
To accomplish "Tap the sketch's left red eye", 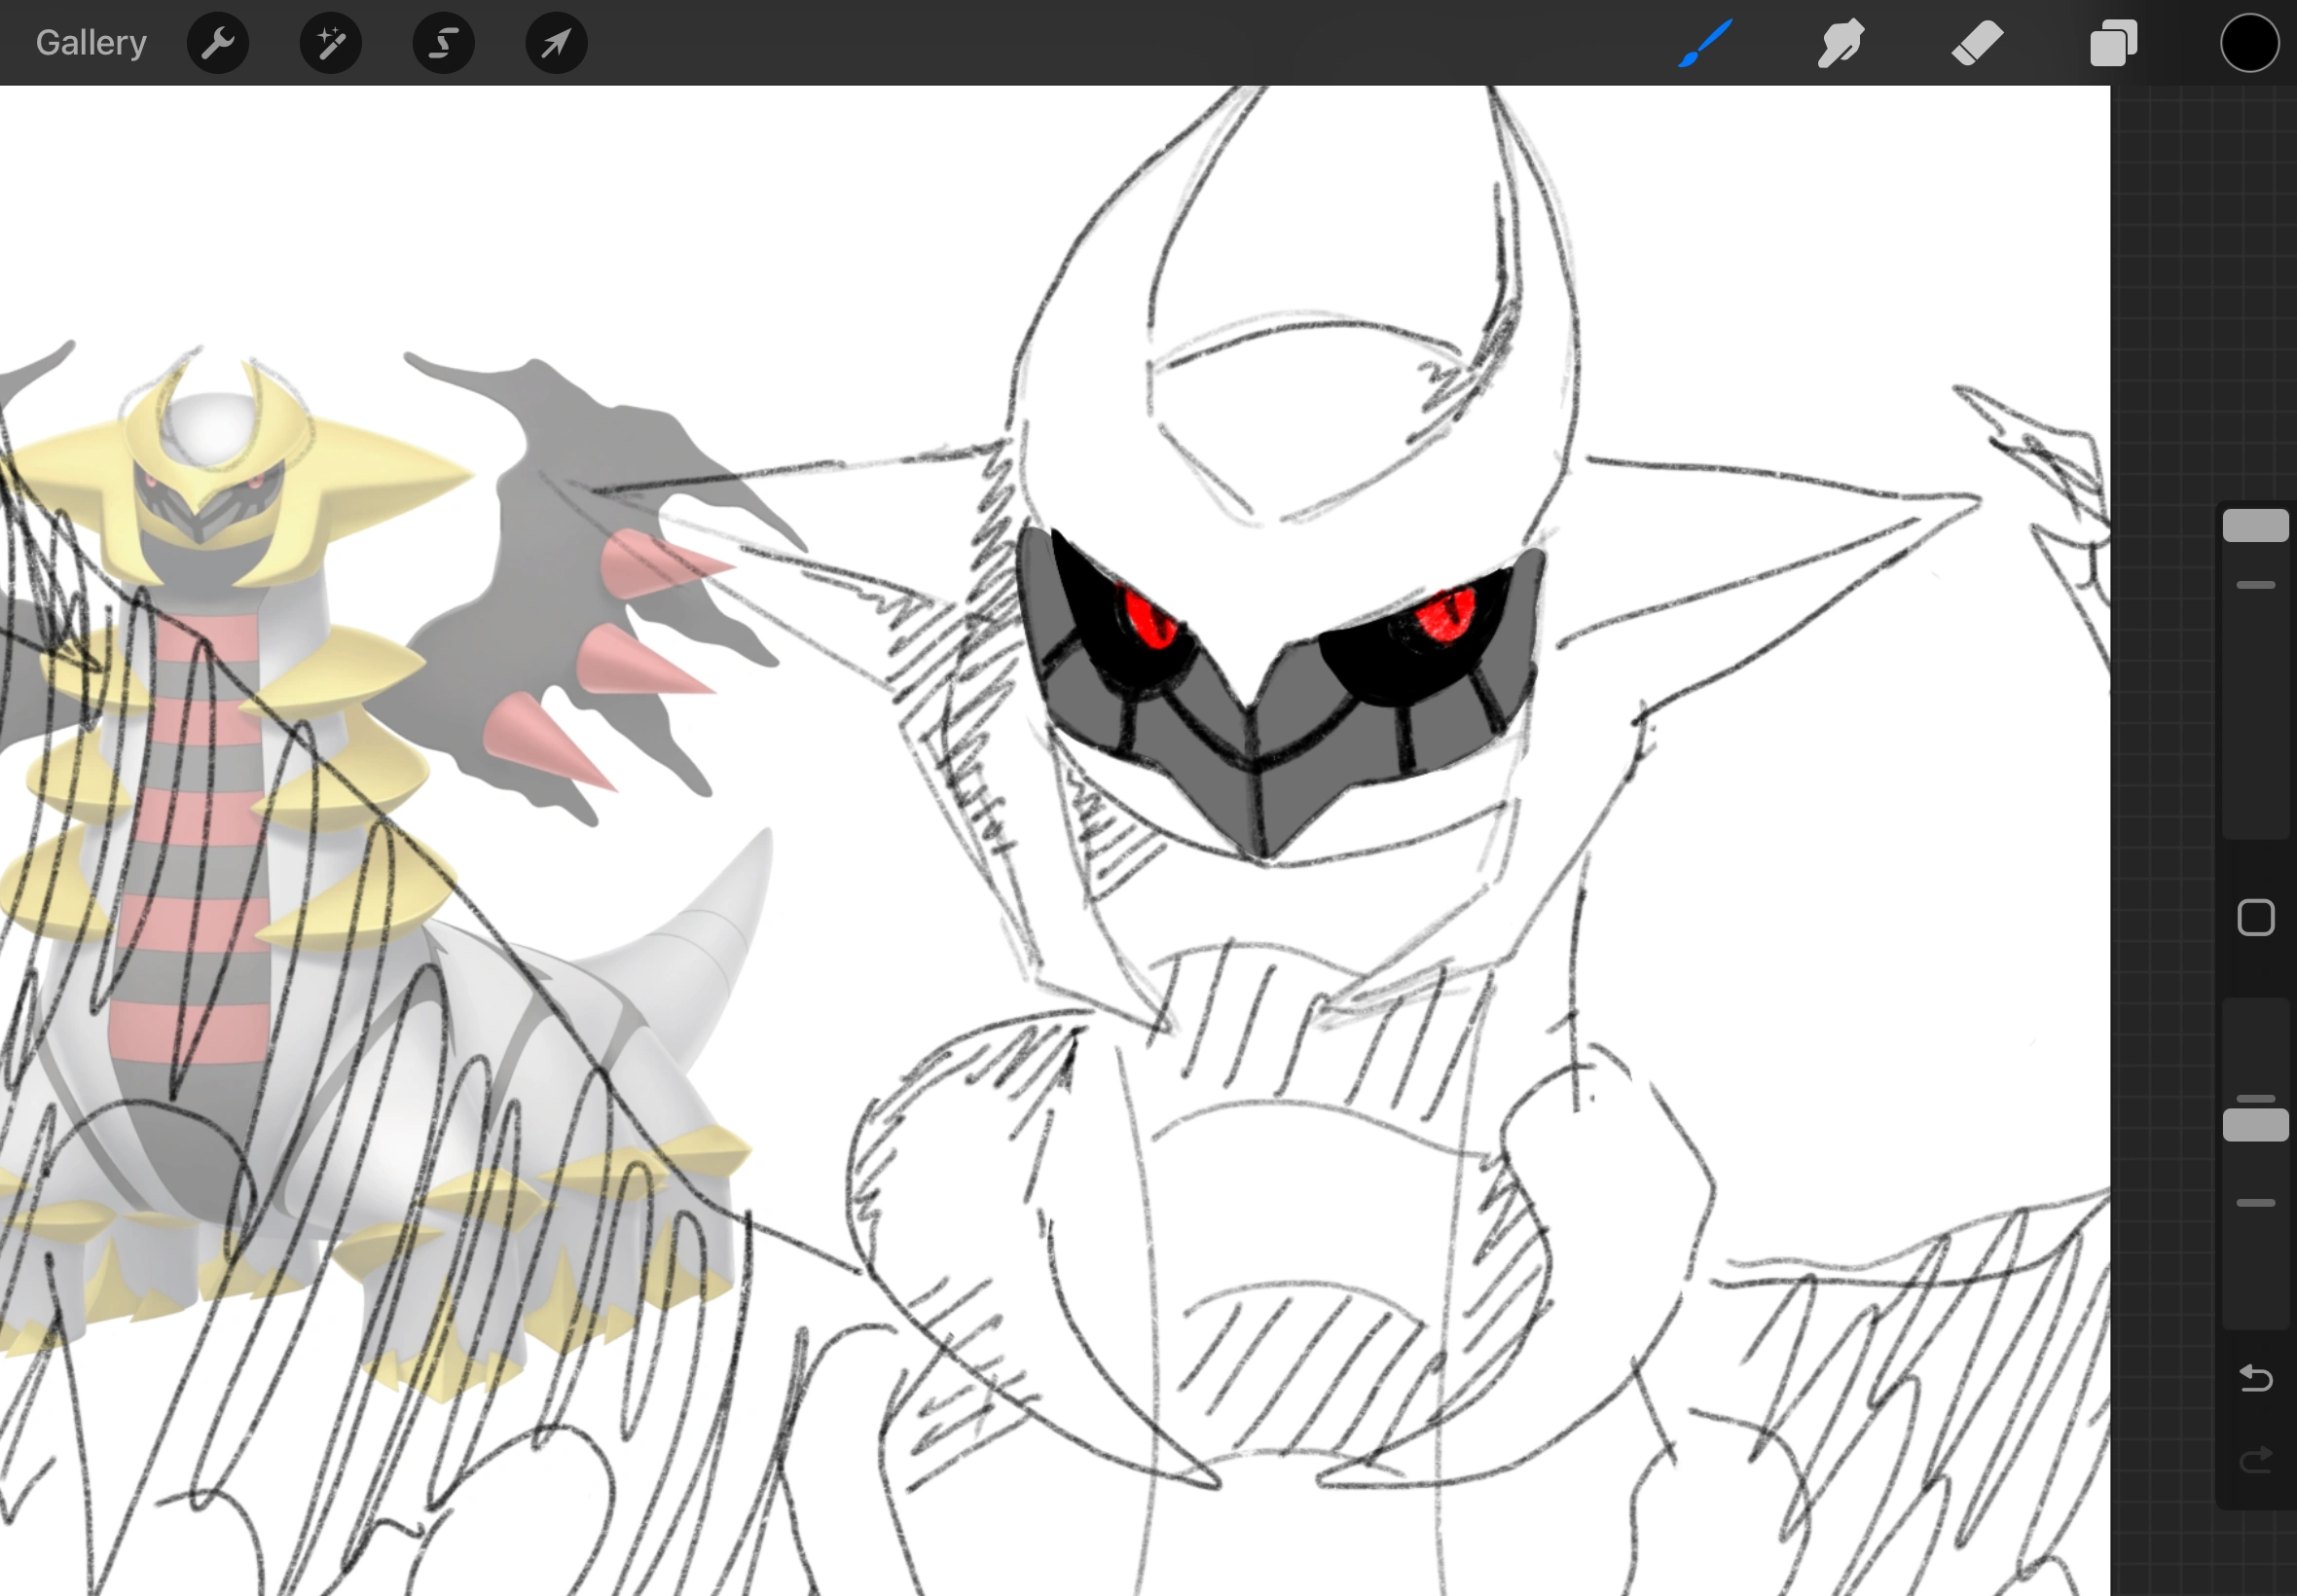I will tap(1150, 618).
